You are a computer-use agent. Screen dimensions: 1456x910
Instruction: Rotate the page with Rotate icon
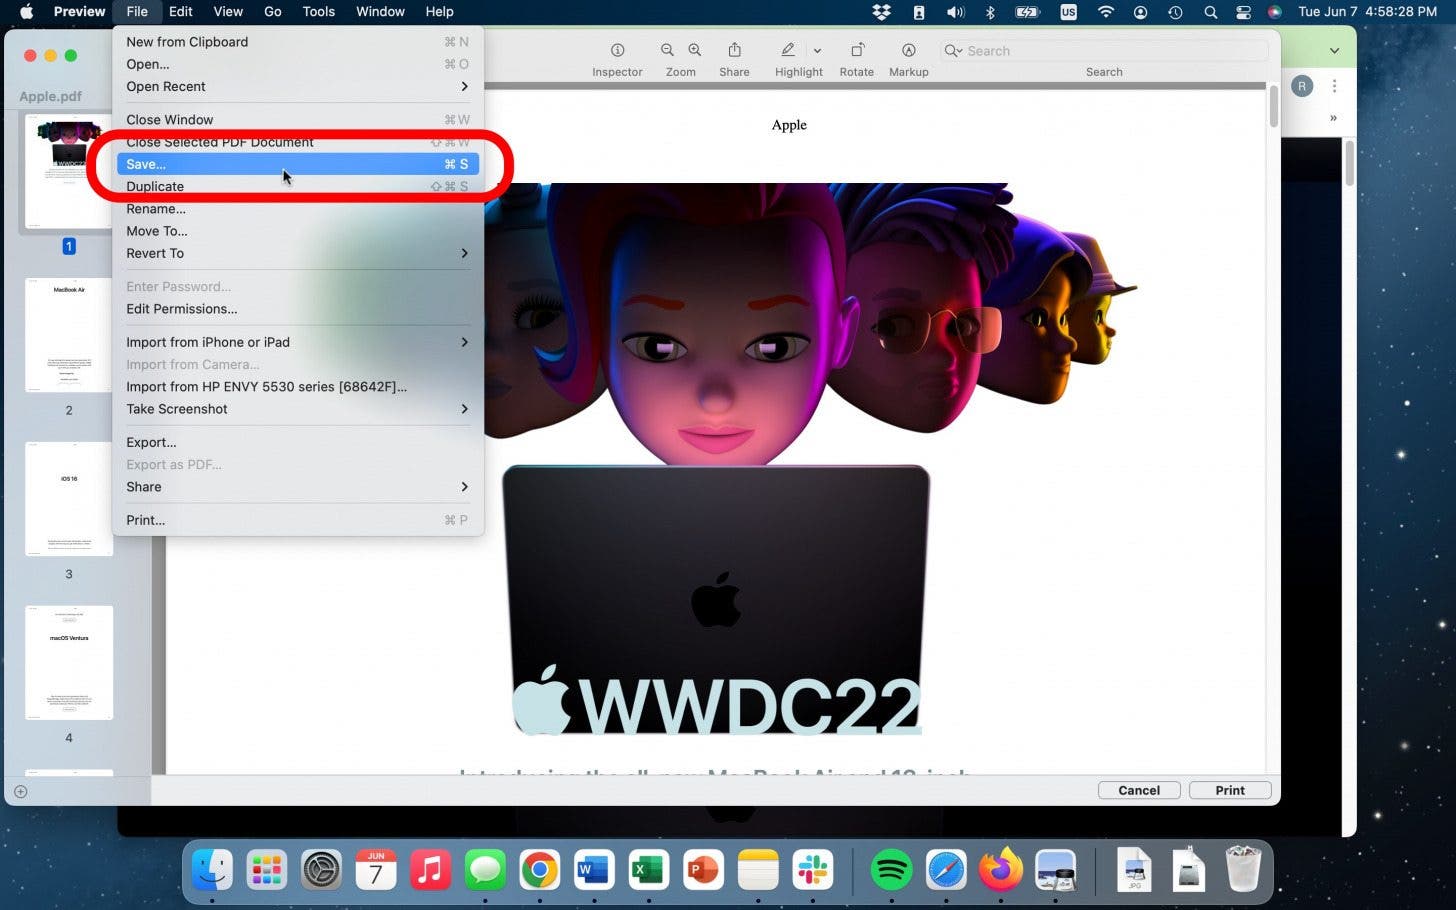pyautogui.click(x=857, y=50)
